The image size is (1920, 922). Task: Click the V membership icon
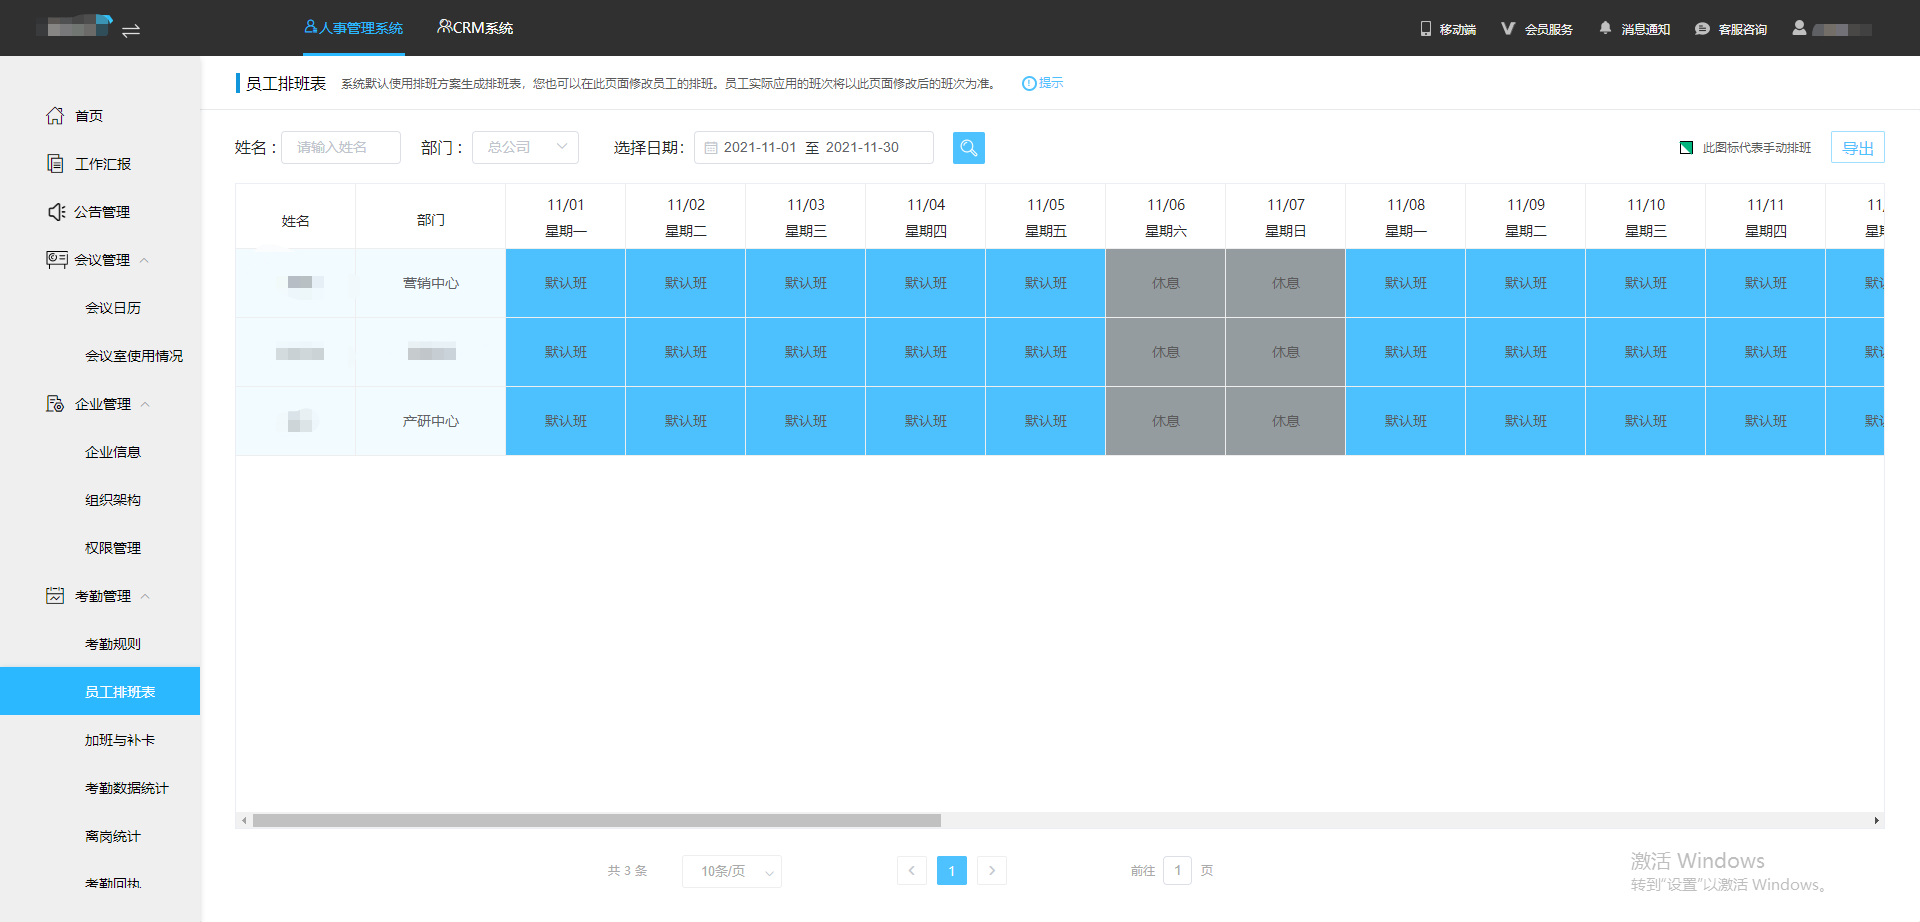[1508, 29]
